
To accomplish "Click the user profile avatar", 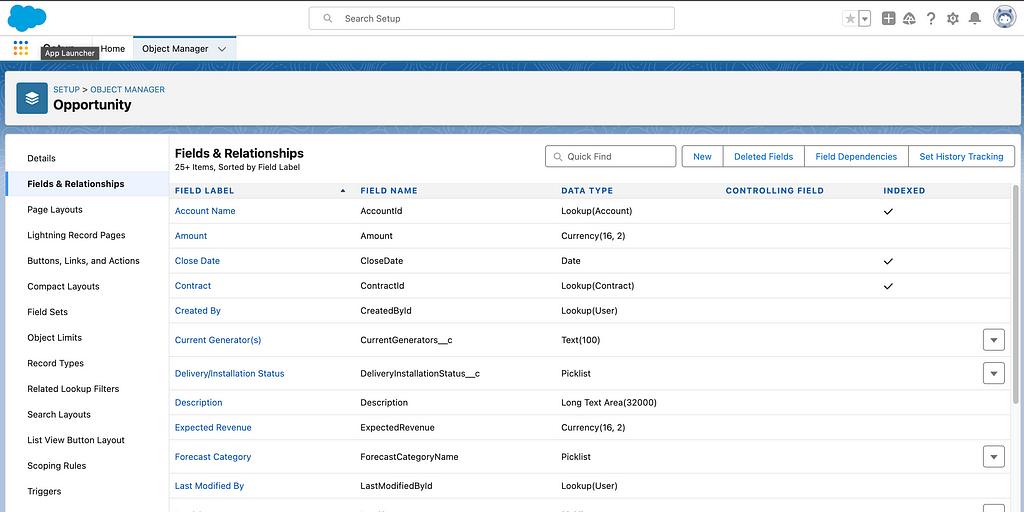I will click(1004, 18).
